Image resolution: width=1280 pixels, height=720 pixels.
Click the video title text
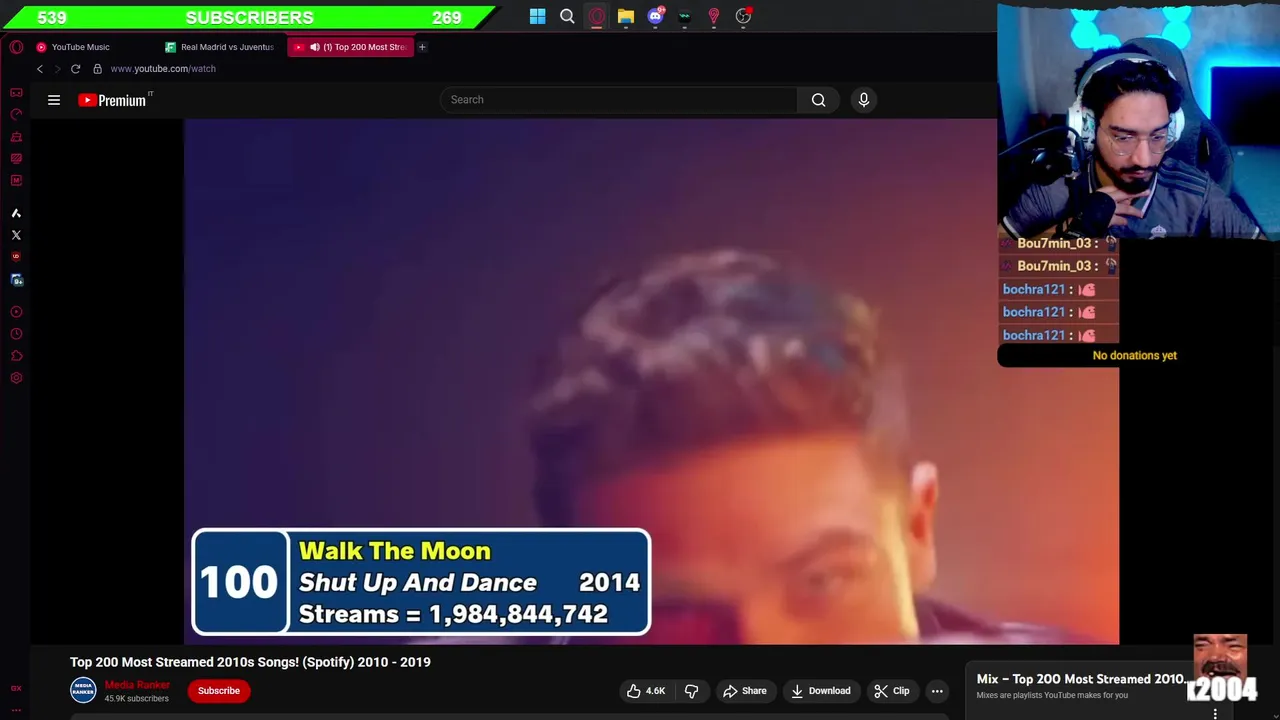250,662
